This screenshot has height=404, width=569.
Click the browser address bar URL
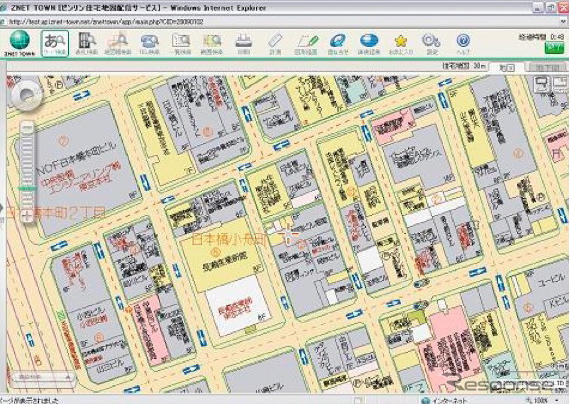(x=106, y=22)
